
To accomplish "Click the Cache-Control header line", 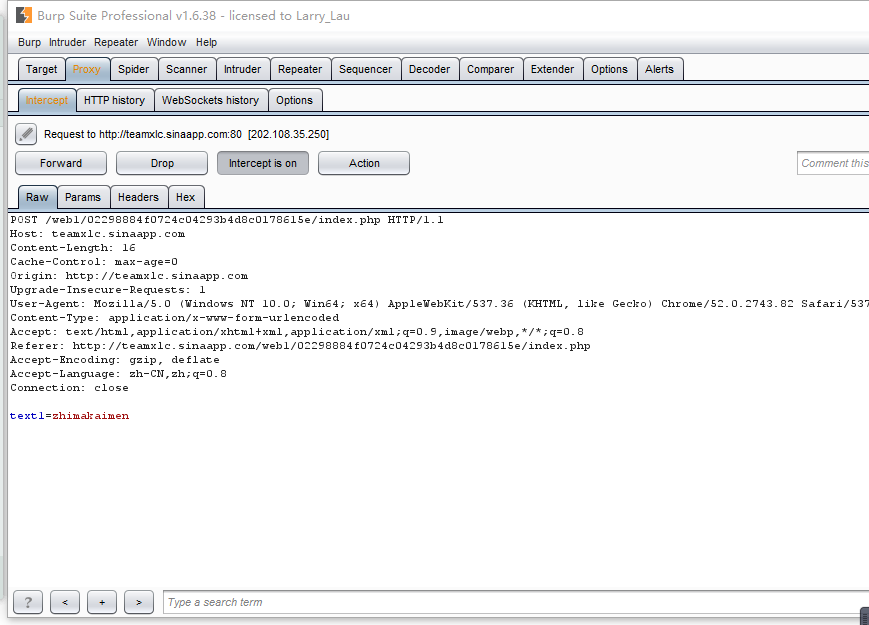I will 94,262.
